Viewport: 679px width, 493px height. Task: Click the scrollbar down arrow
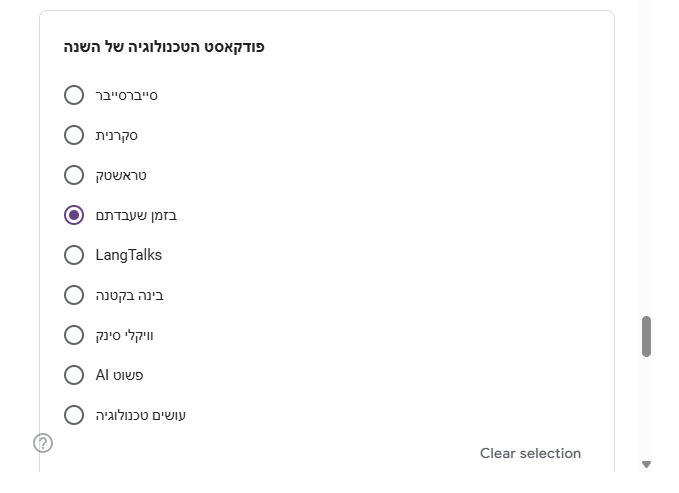[x=646, y=464]
